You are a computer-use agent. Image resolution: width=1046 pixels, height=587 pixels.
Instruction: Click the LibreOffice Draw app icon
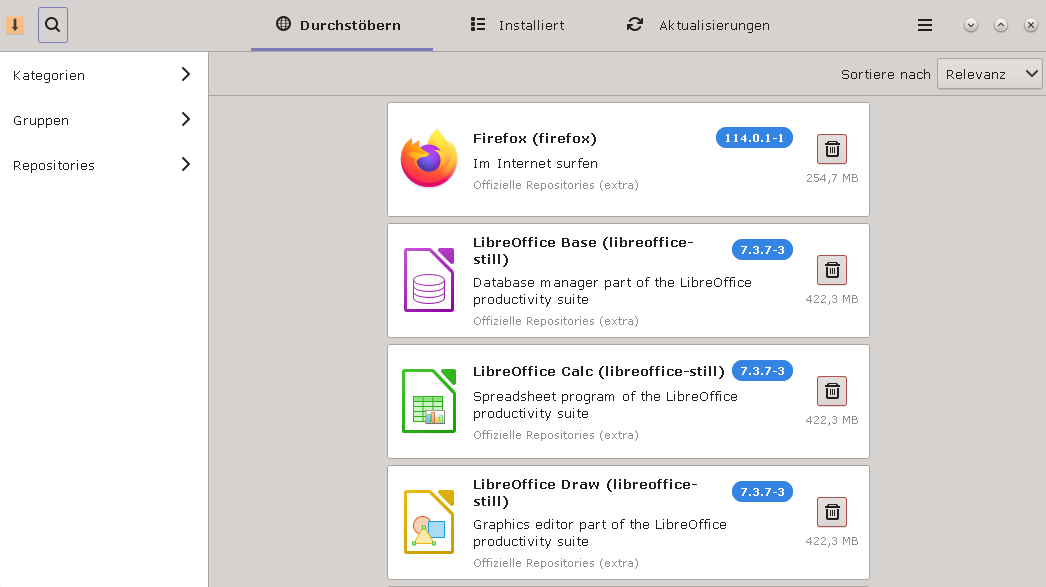[x=429, y=522]
